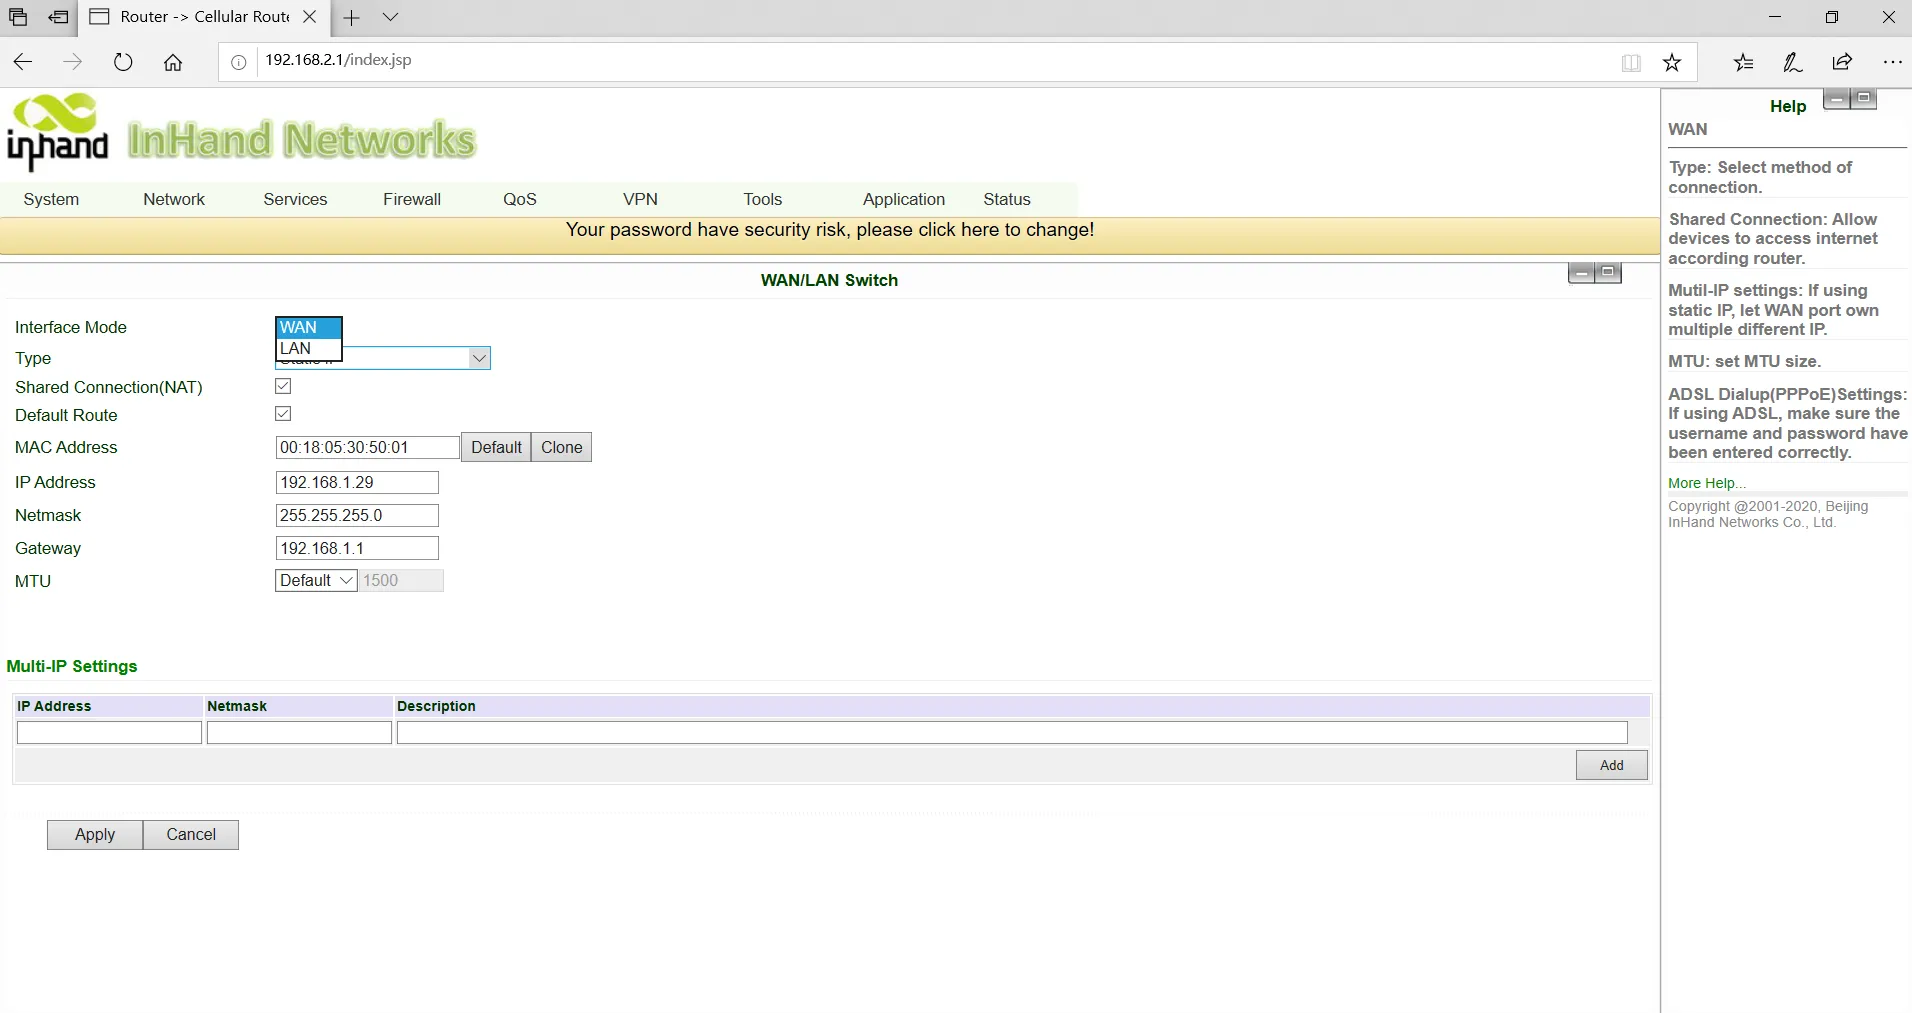Viewport: 1912px width, 1013px height.
Task: Minimize the WAN/LAN Switch panel
Action: click(1582, 273)
